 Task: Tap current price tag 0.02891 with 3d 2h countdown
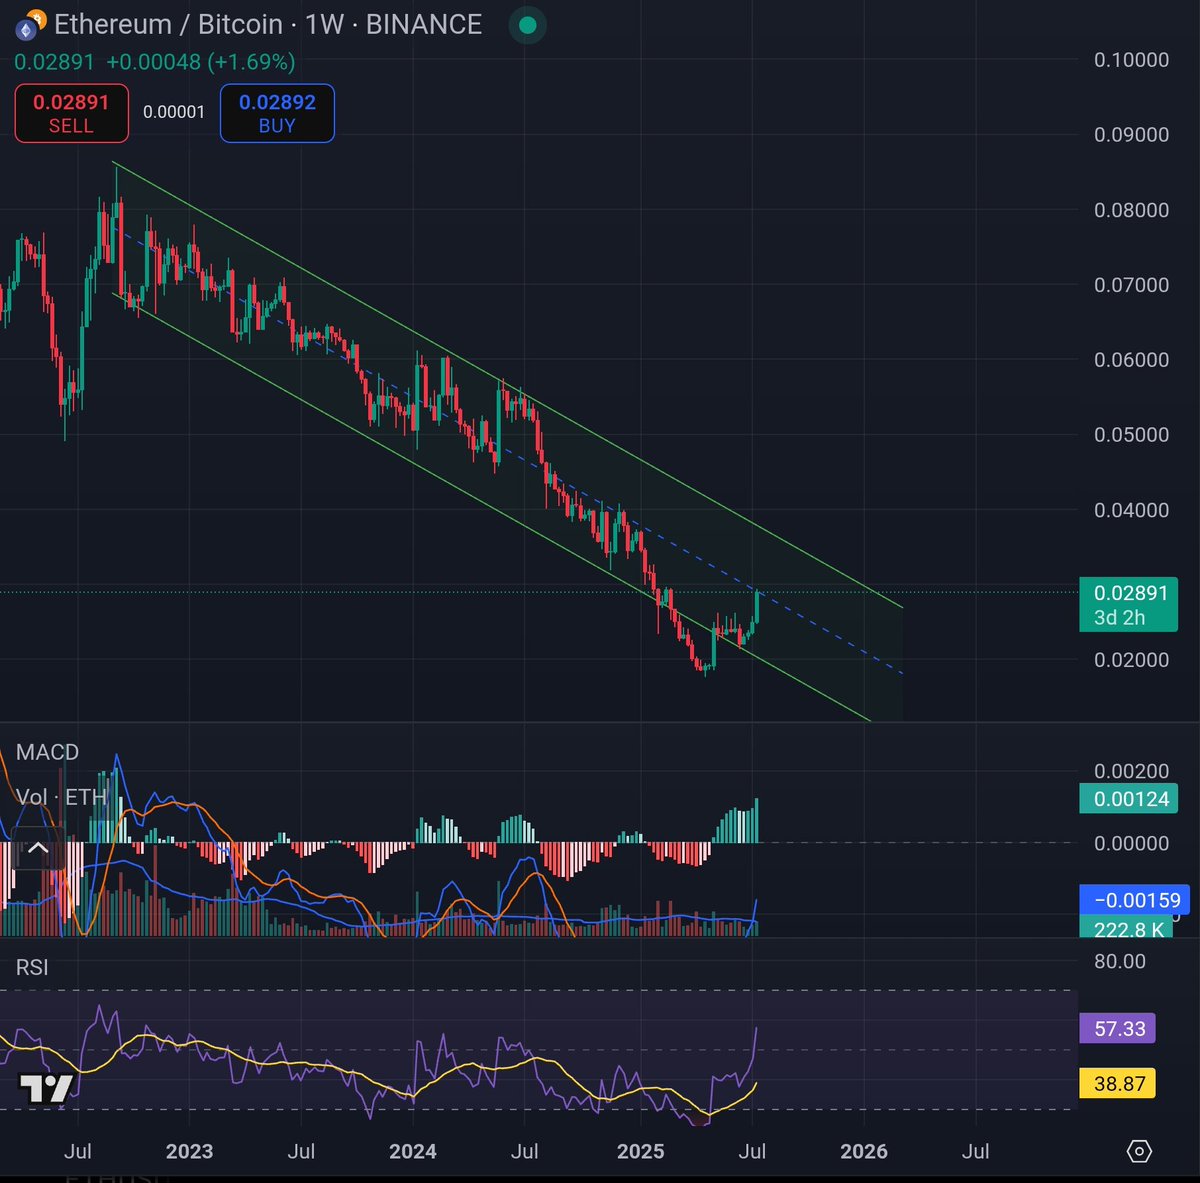tap(1129, 604)
